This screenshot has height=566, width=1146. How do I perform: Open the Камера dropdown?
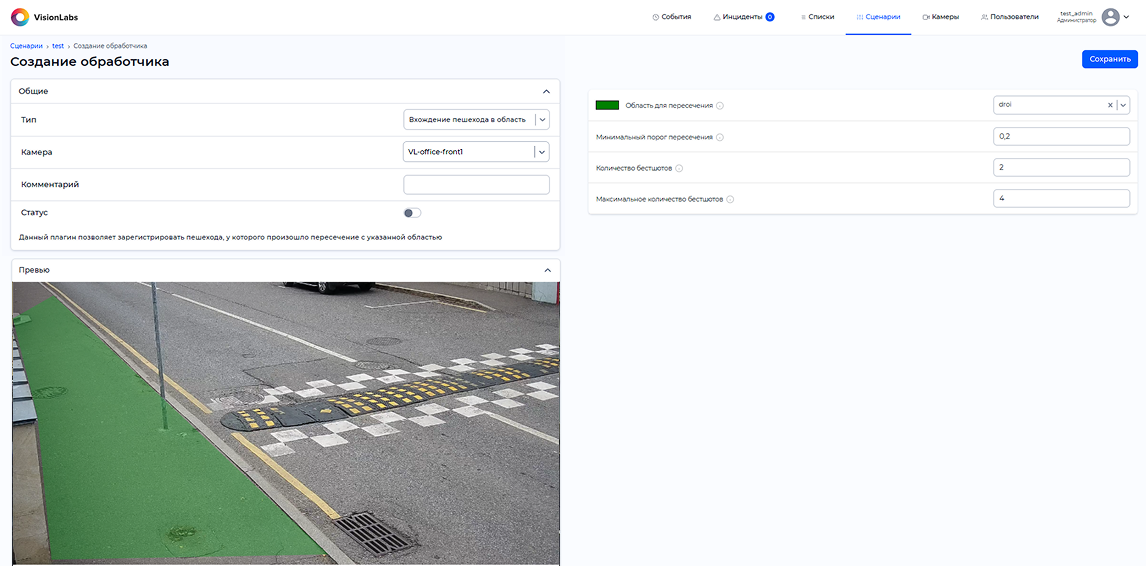[x=477, y=151]
